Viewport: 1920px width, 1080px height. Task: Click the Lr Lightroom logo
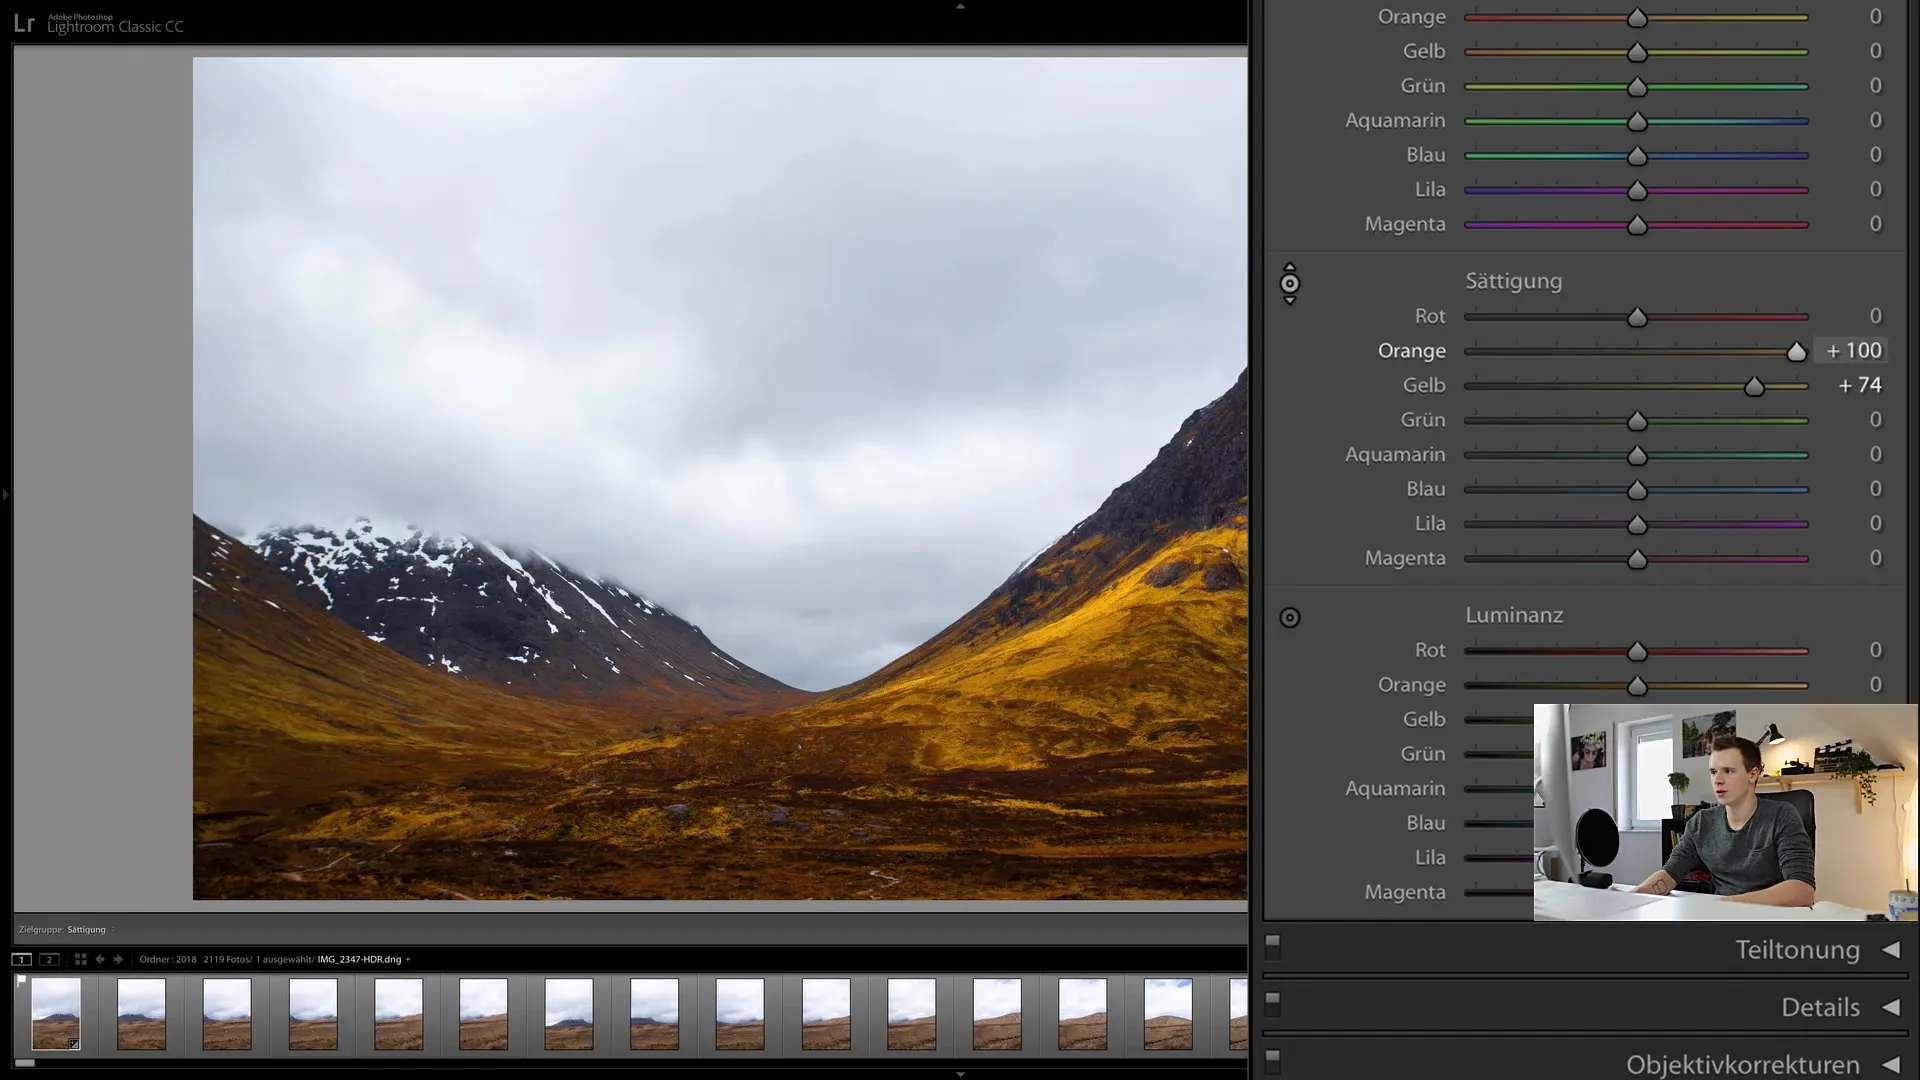point(24,23)
